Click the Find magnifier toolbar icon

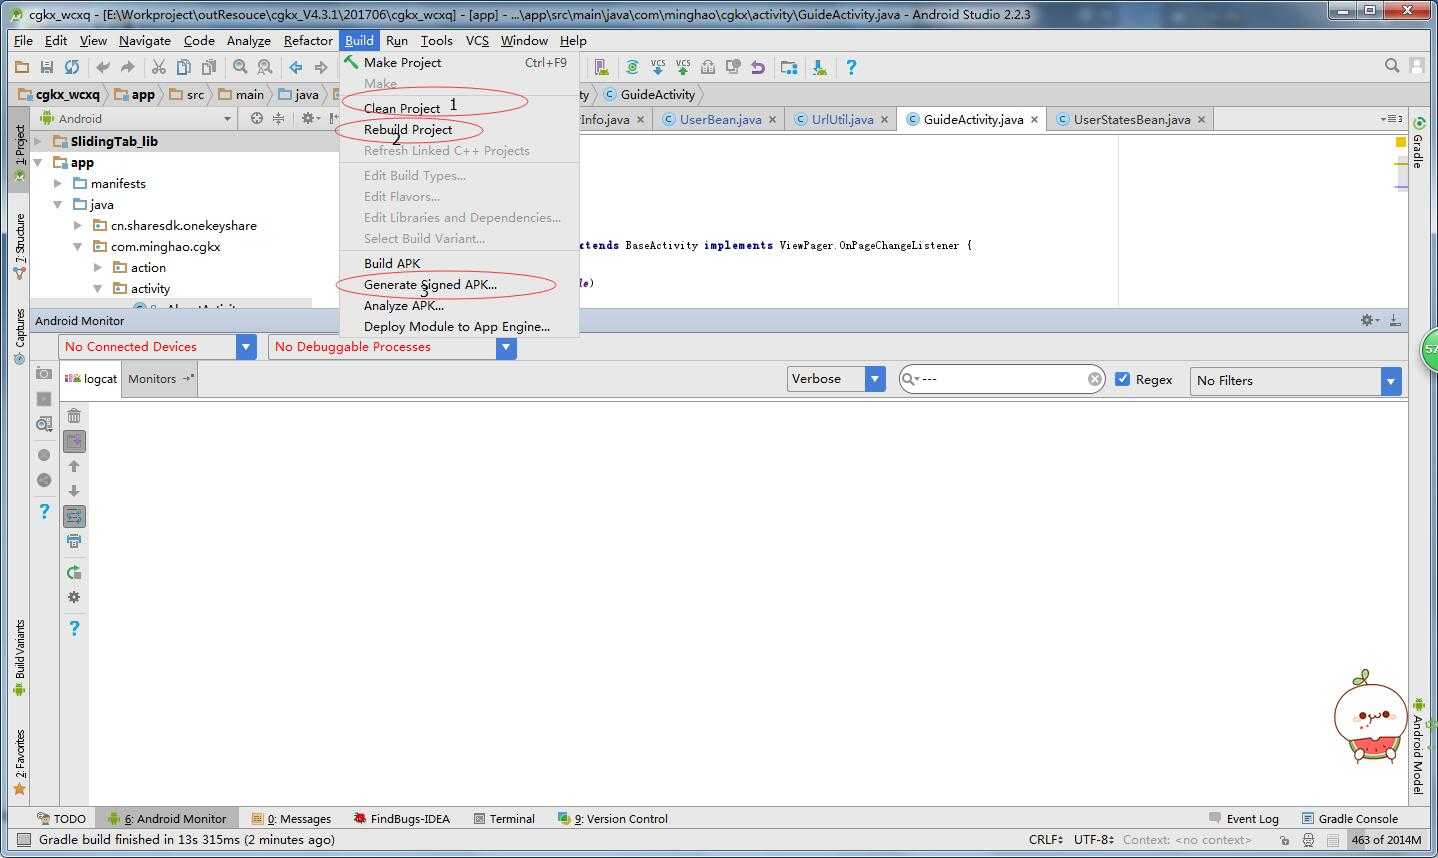(240, 67)
